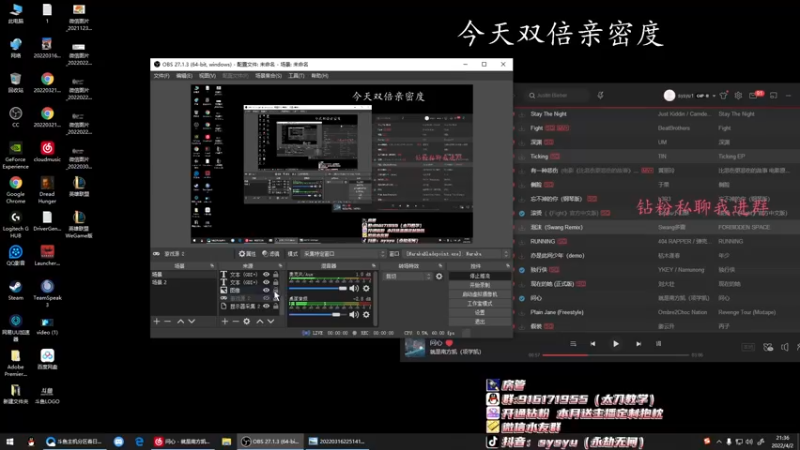The image size is (800, 450).
Task: Open the 视图(V) menu in OBS
Action: (207, 76)
